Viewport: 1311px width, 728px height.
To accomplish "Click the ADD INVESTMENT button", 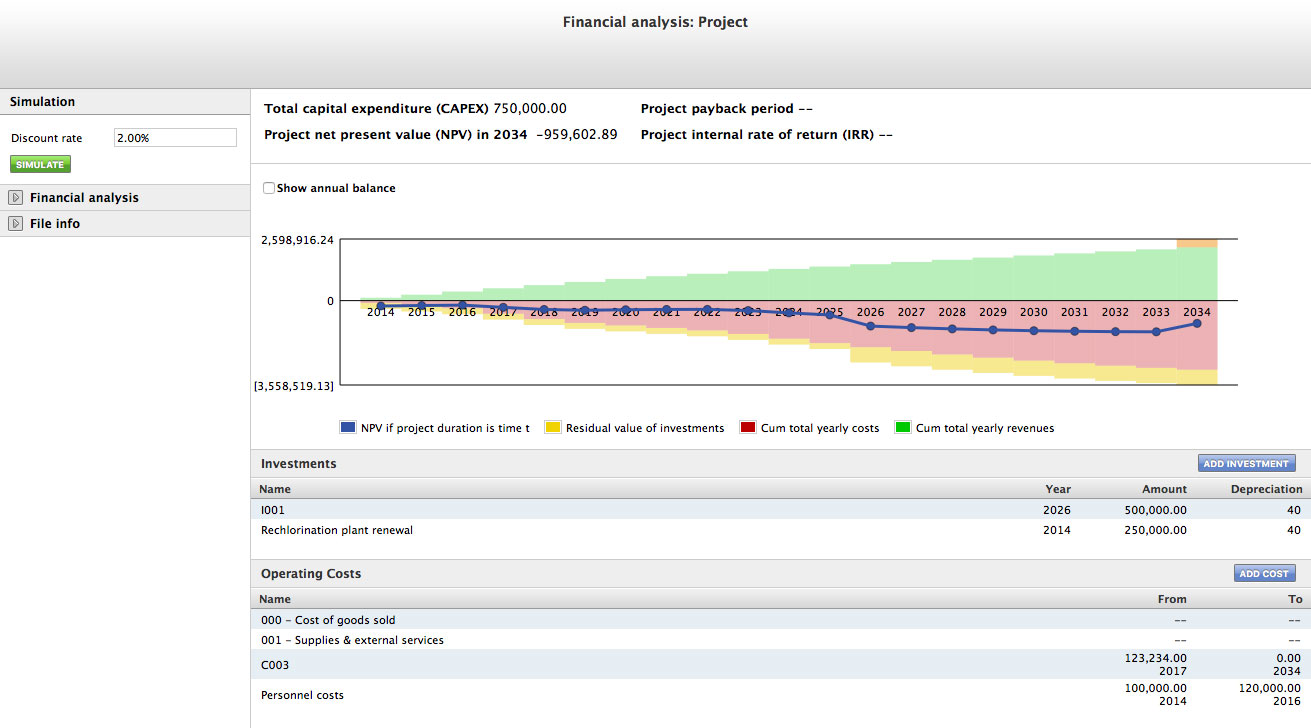I will (x=1247, y=464).
